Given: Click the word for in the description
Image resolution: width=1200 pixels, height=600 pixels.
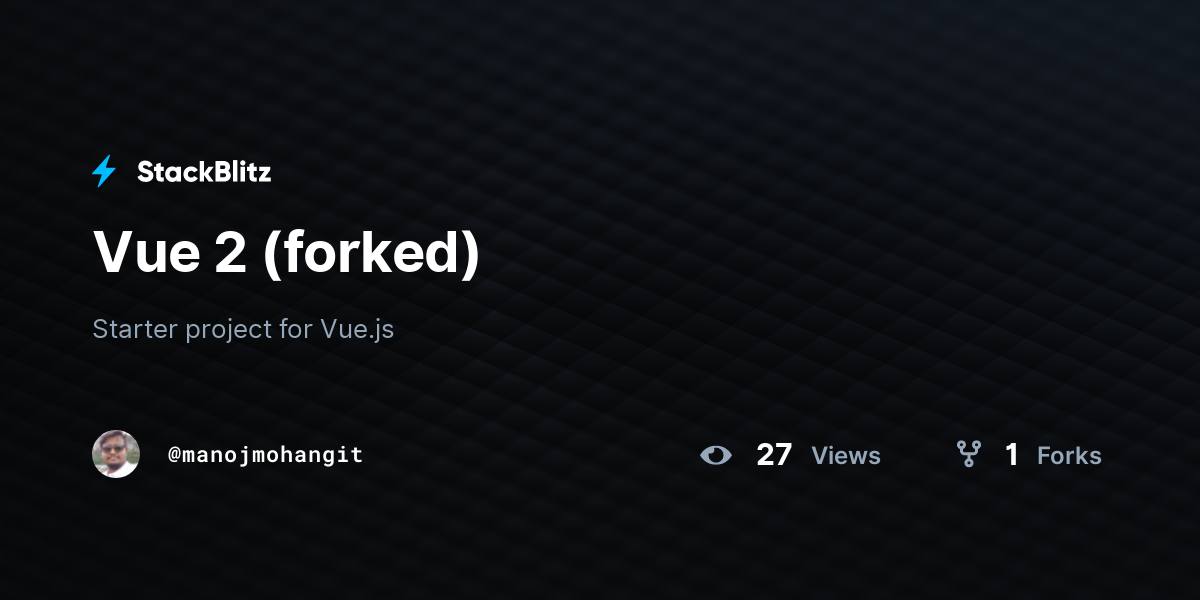Looking at the screenshot, I should [296, 329].
